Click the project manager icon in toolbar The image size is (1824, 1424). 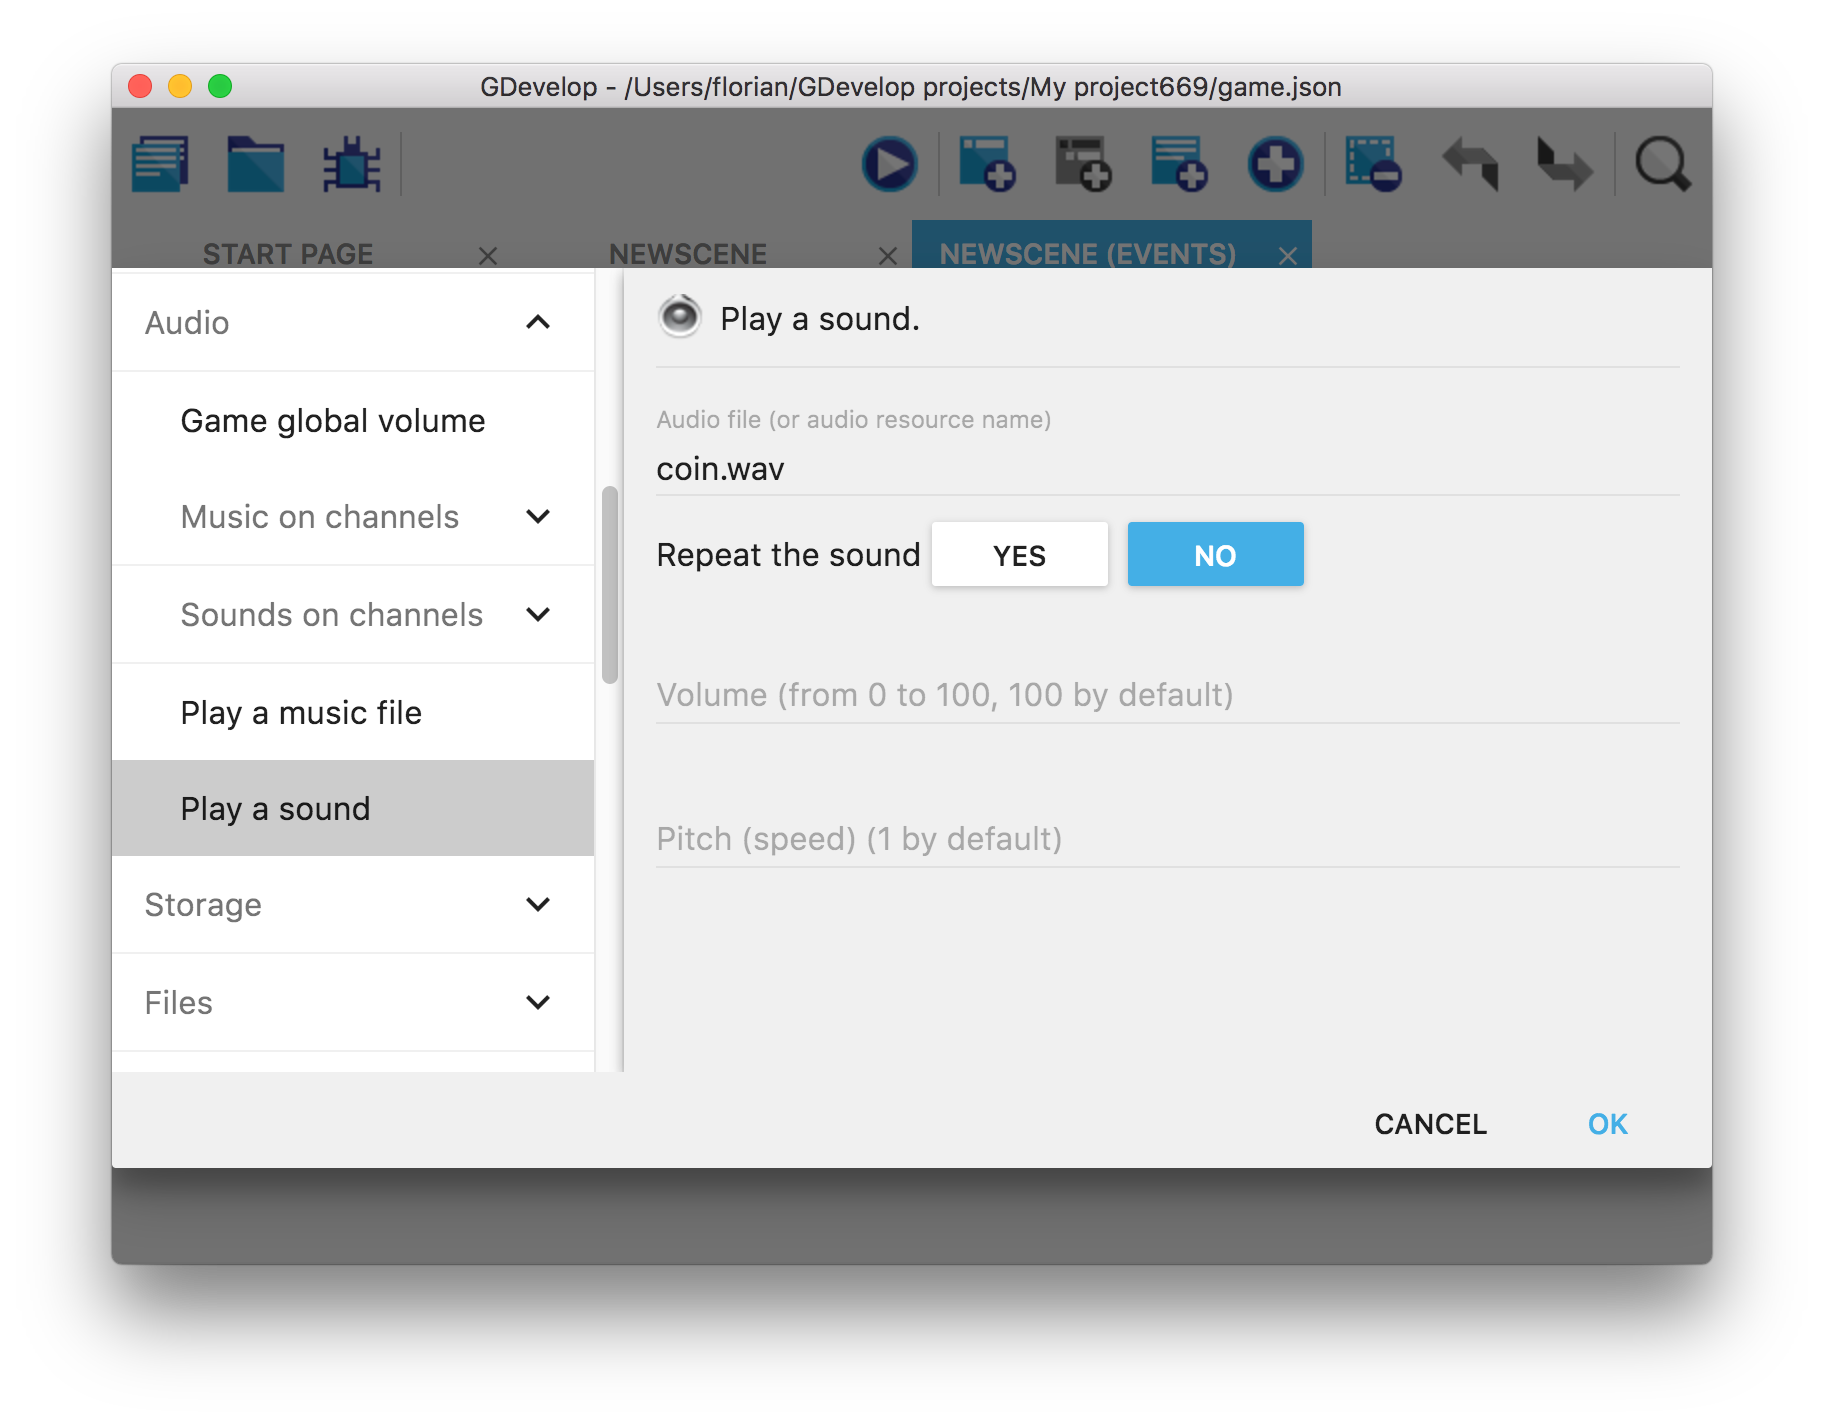pos(160,164)
